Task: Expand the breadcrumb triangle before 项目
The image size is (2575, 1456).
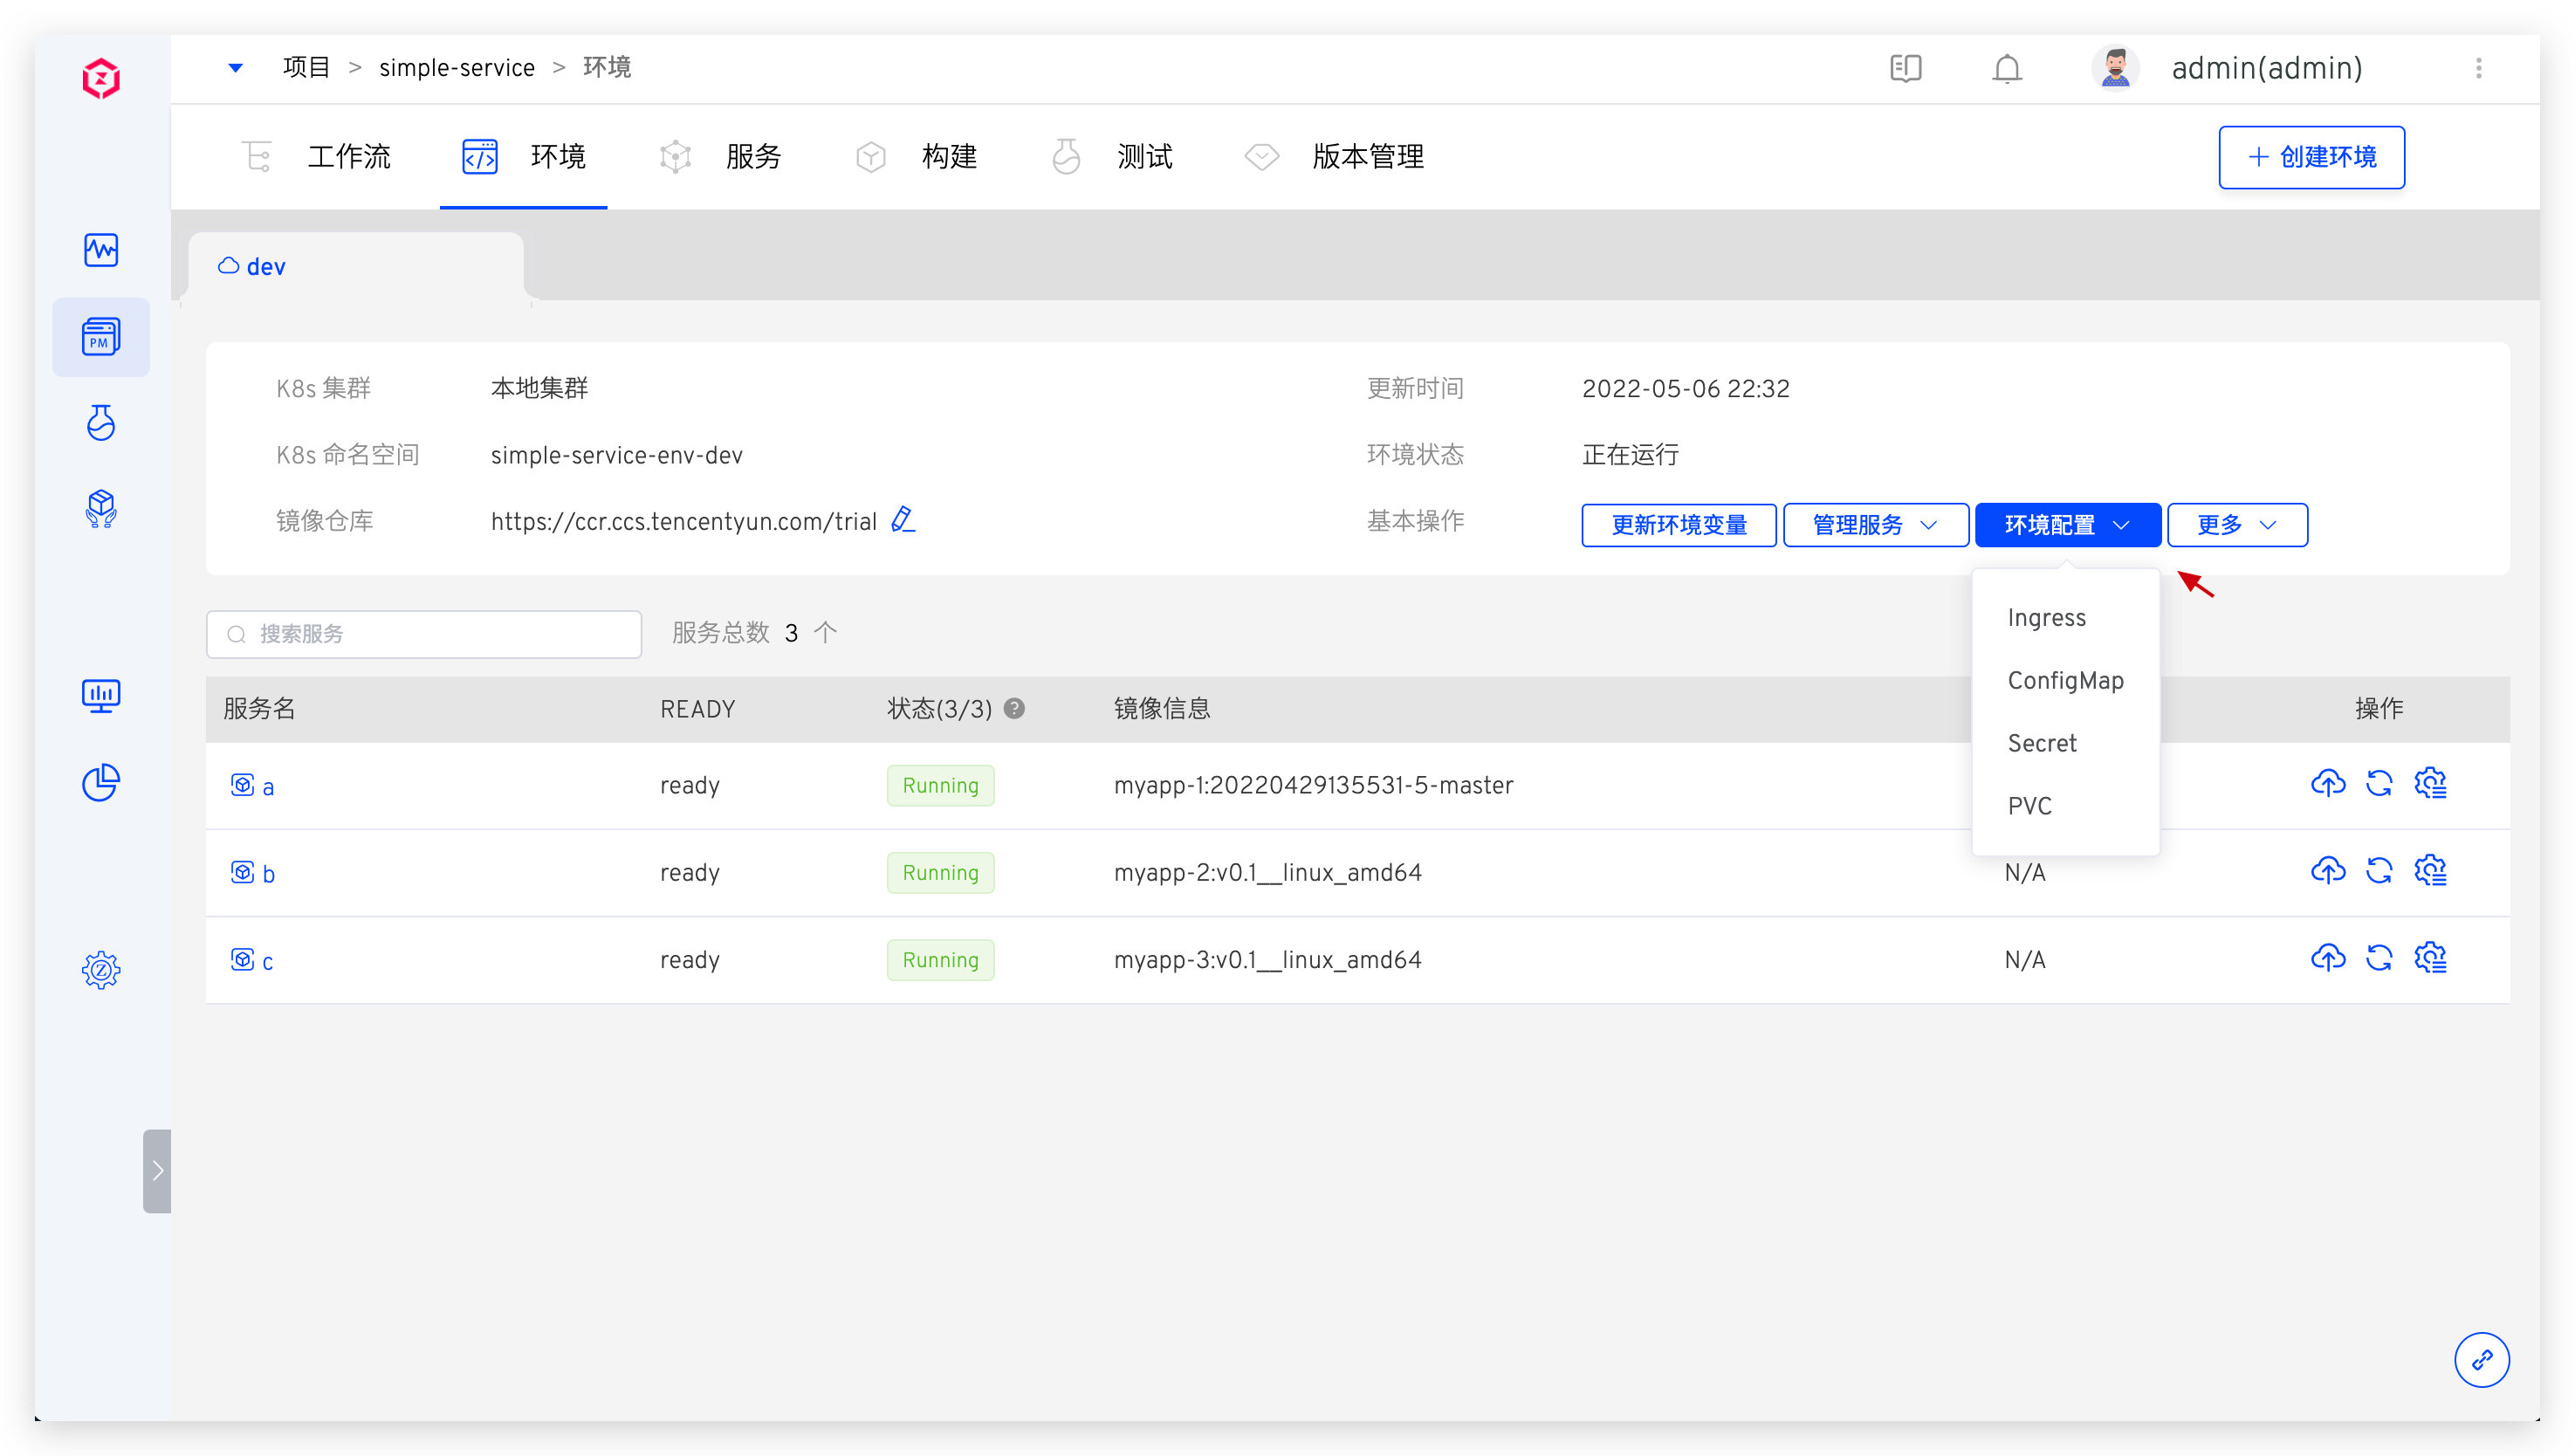Action: click(x=235, y=68)
